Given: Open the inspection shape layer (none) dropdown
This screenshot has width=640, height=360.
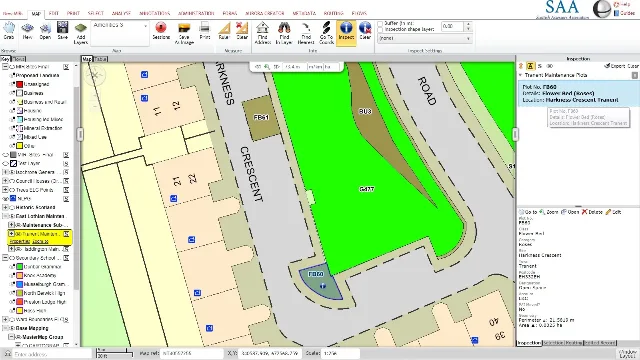Looking at the screenshot, I should tap(425, 38).
